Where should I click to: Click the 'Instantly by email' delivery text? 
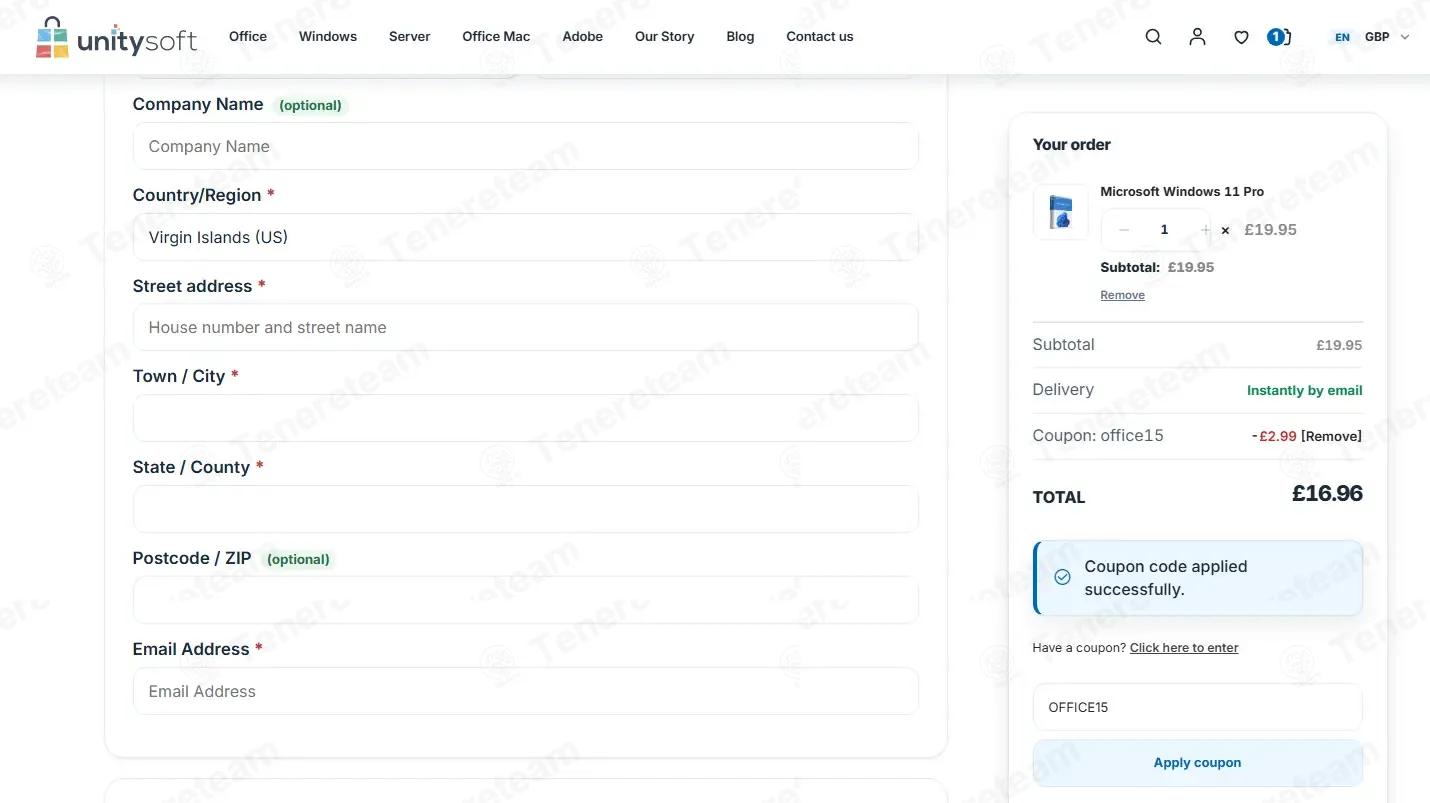[x=1305, y=391]
